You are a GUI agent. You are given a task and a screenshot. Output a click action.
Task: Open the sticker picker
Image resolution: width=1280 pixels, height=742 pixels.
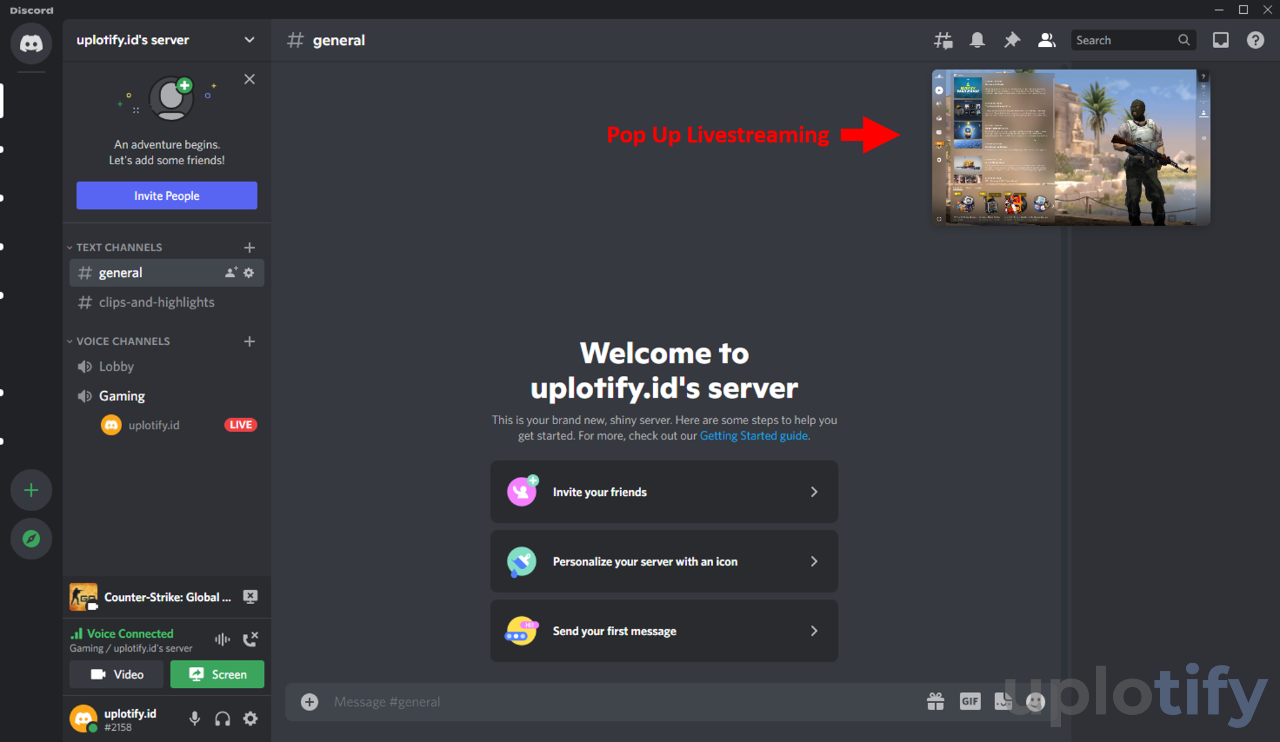tap(1003, 702)
